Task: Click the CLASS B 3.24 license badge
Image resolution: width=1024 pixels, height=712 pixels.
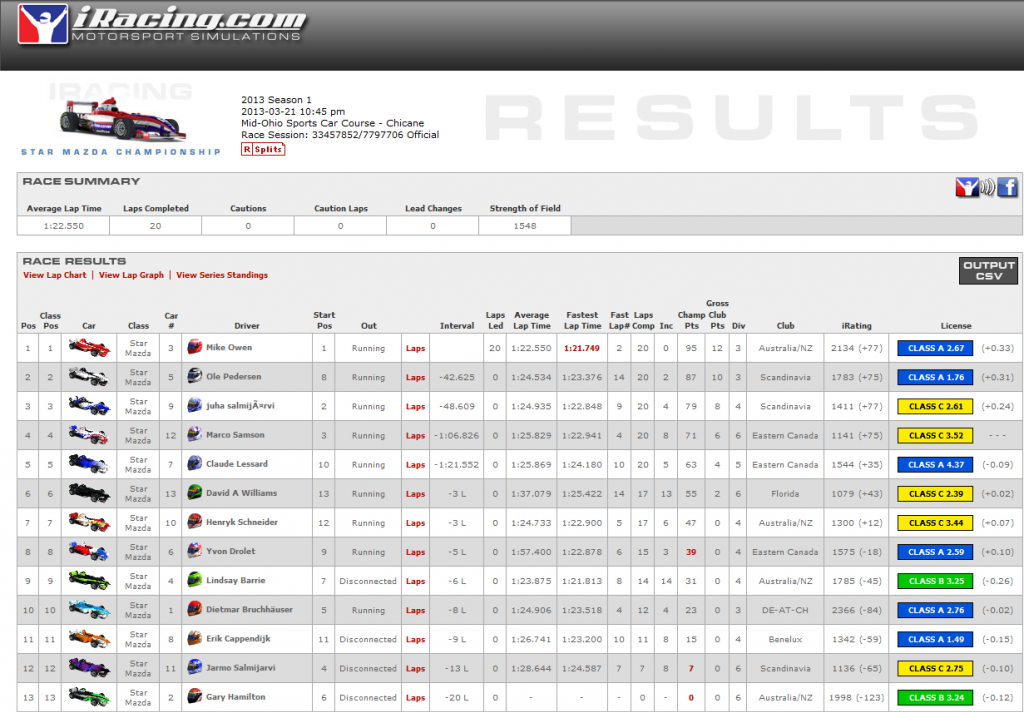Action: click(935, 698)
